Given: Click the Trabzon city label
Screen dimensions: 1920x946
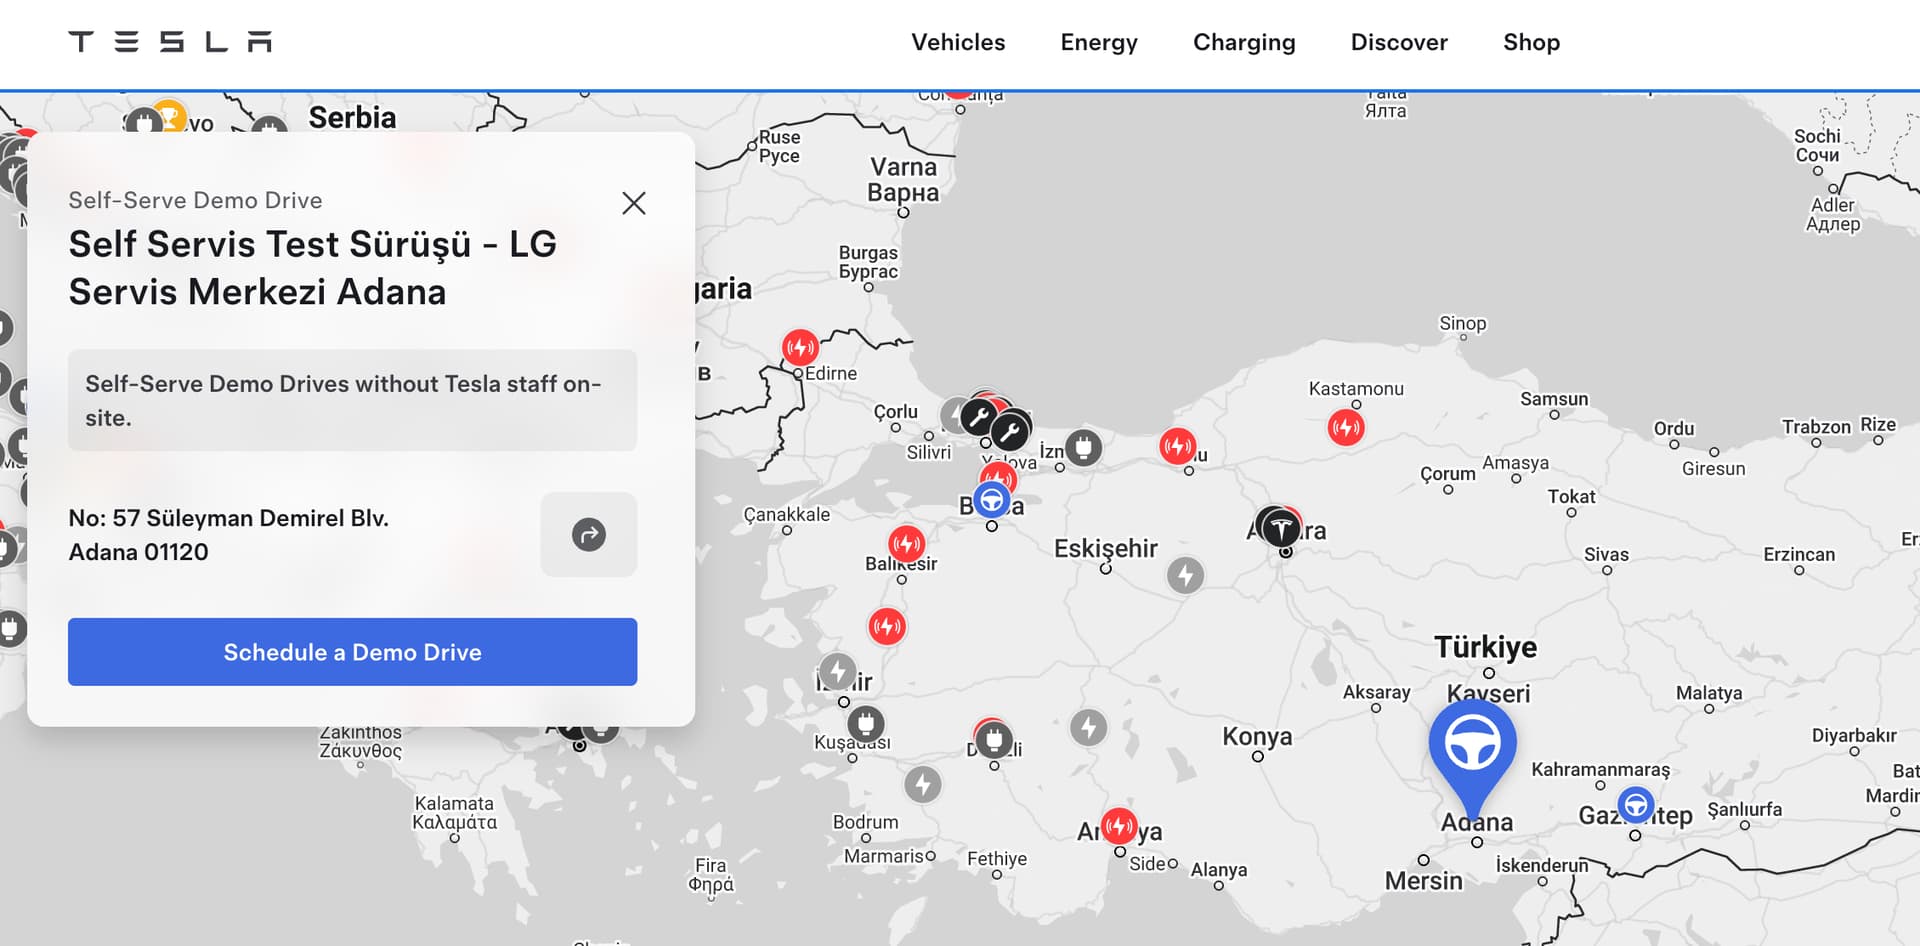Looking at the screenshot, I should (1816, 427).
